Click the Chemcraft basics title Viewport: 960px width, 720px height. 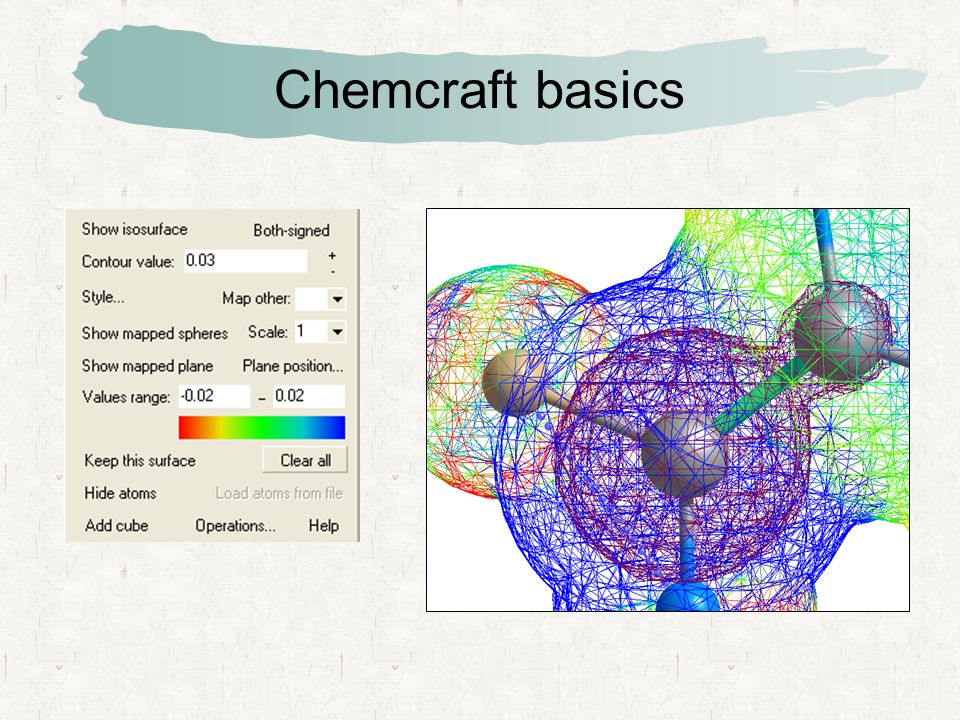click(479, 89)
